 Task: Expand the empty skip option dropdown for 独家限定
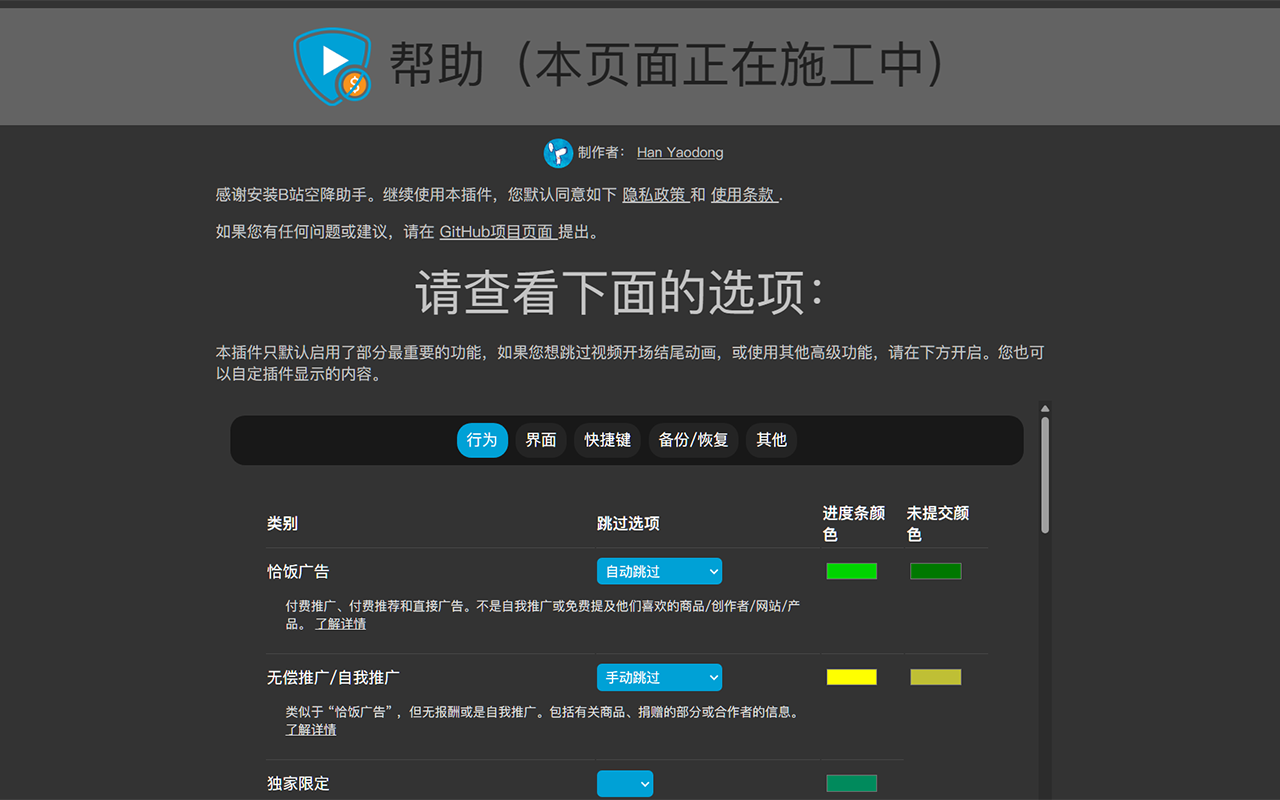[x=624, y=784]
